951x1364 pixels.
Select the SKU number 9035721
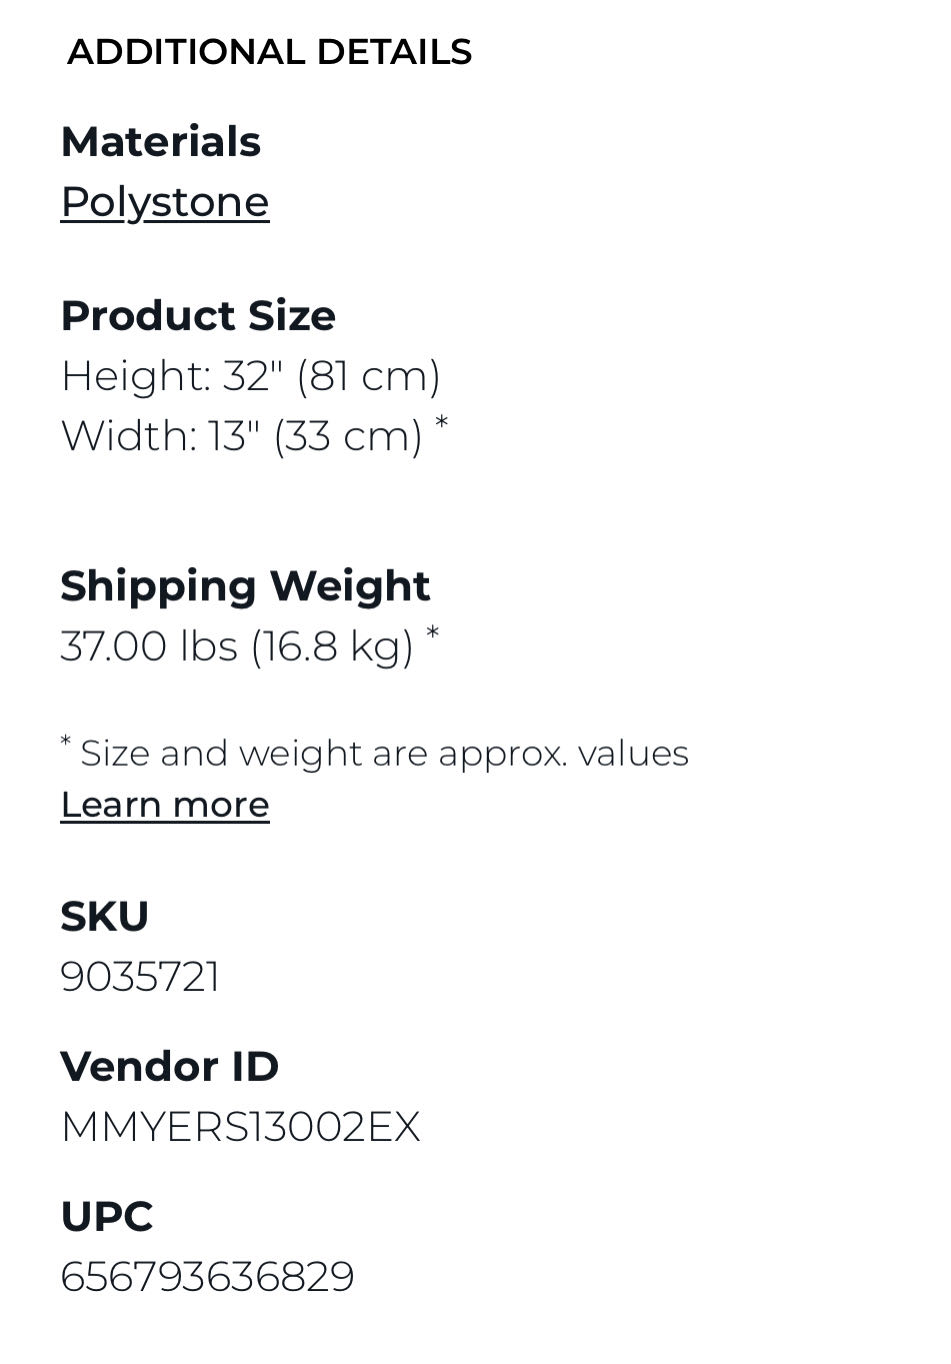140,977
